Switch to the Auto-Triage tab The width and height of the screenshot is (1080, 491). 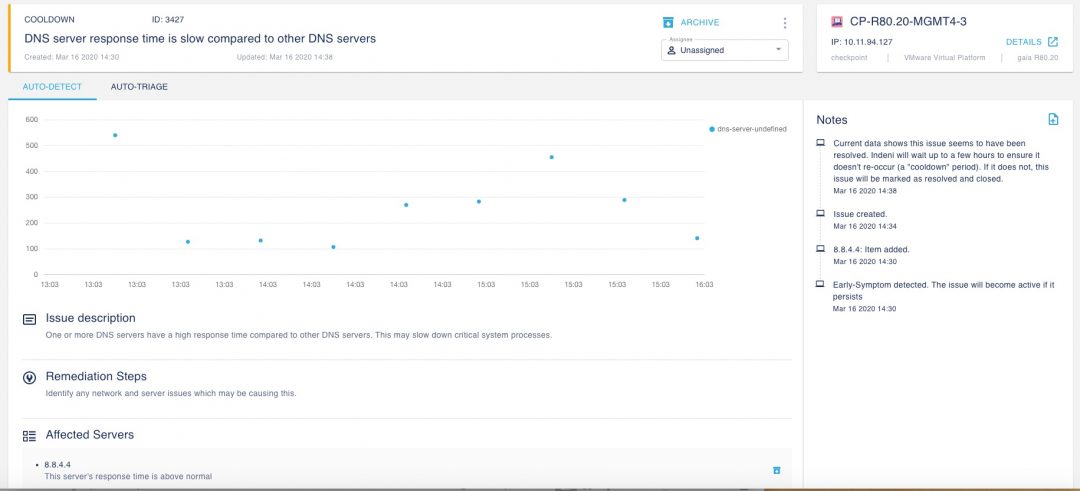(x=139, y=87)
